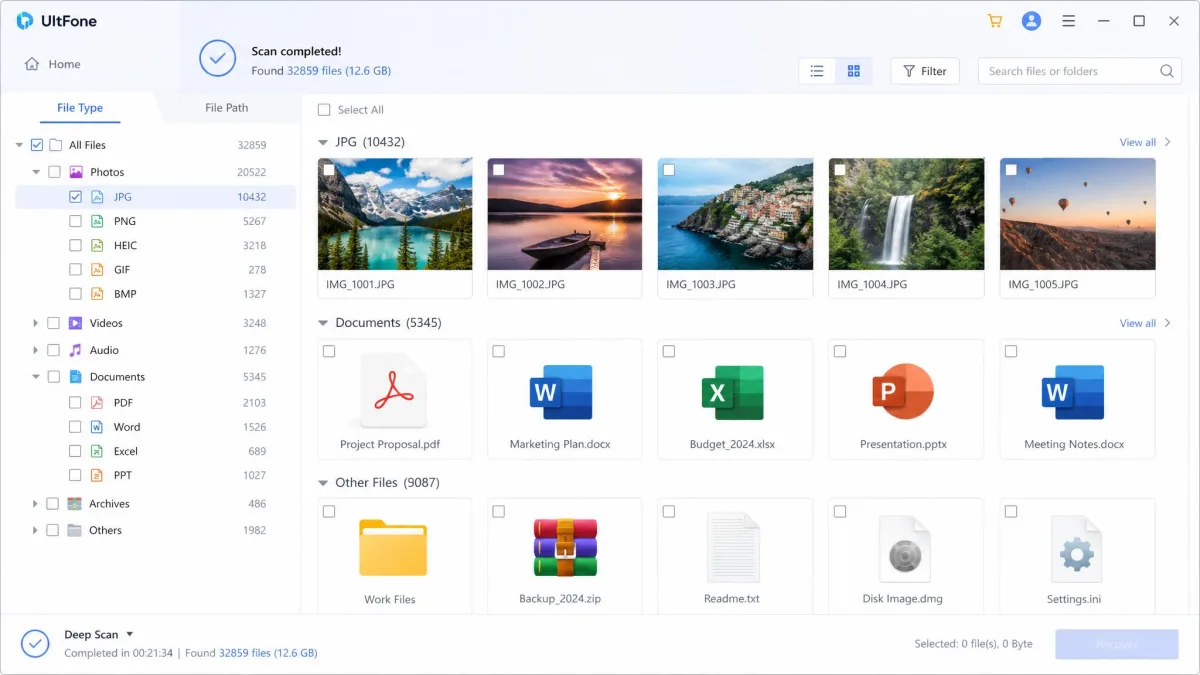The image size is (1200, 675).
Task: Click the Audio music note icon
Action: click(x=75, y=350)
